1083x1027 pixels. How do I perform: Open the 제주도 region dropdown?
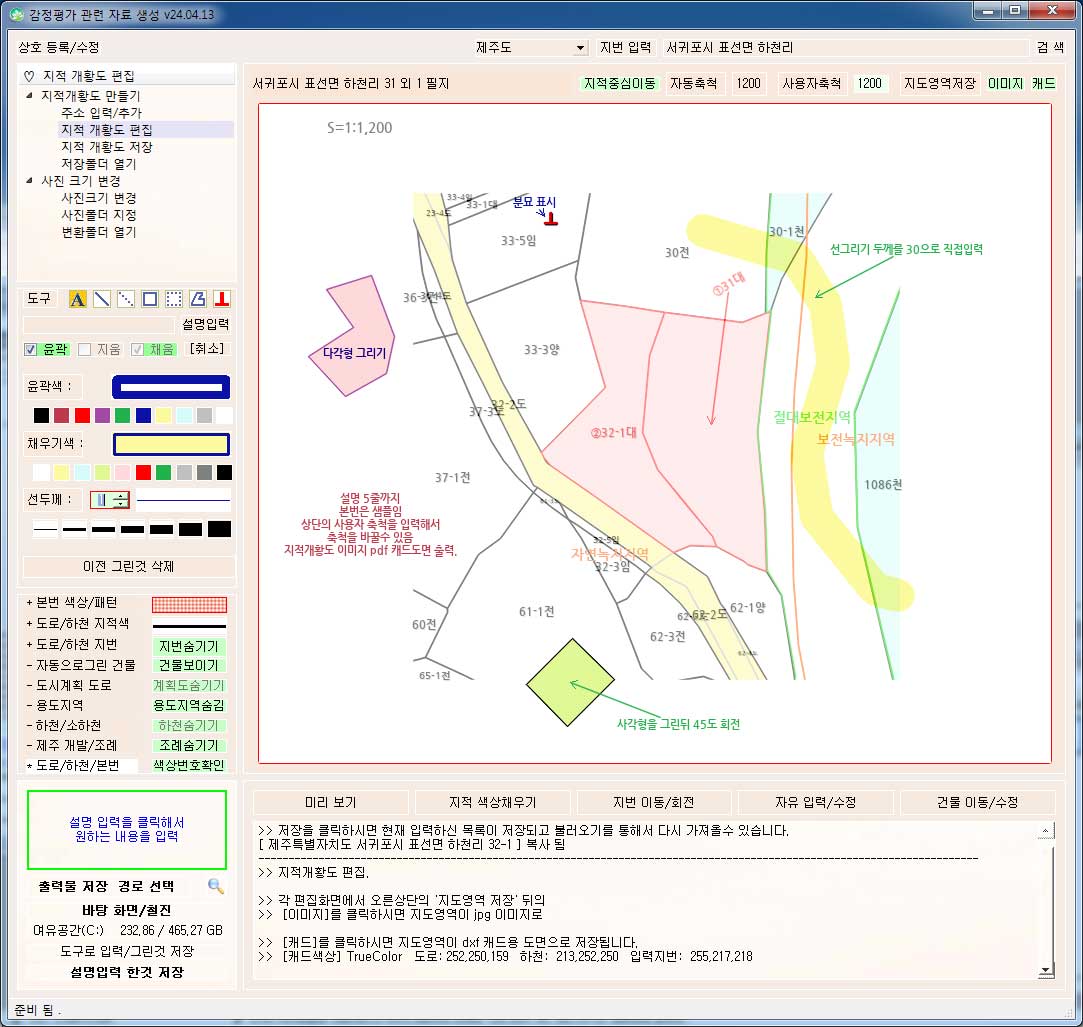tap(581, 48)
